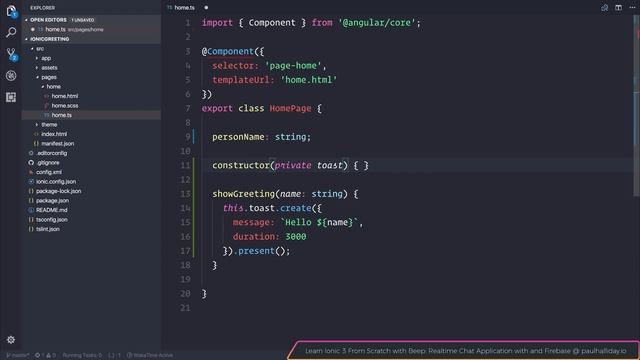Viewport: 640px width, 360px height.
Task: Click the XML icon beside config.xml
Action: [31, 172]
